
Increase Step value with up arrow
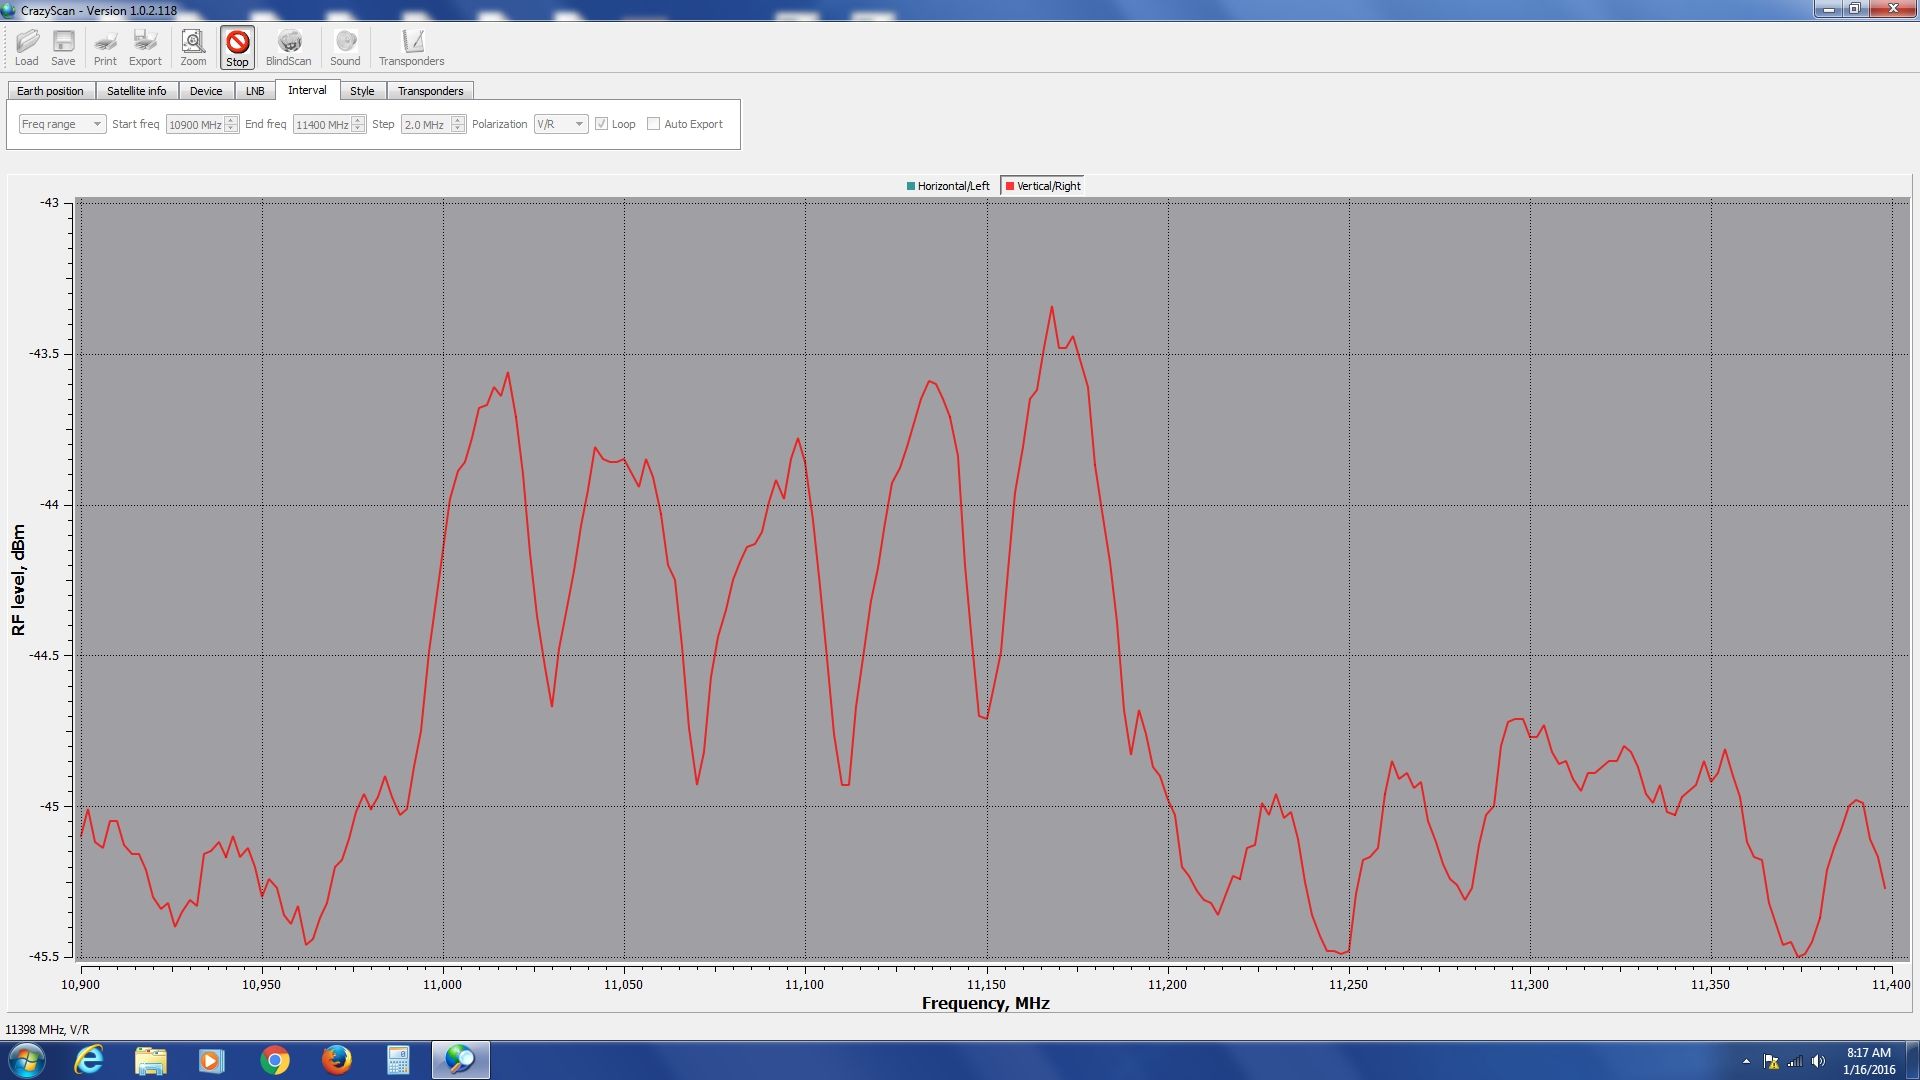click(458, 120)
